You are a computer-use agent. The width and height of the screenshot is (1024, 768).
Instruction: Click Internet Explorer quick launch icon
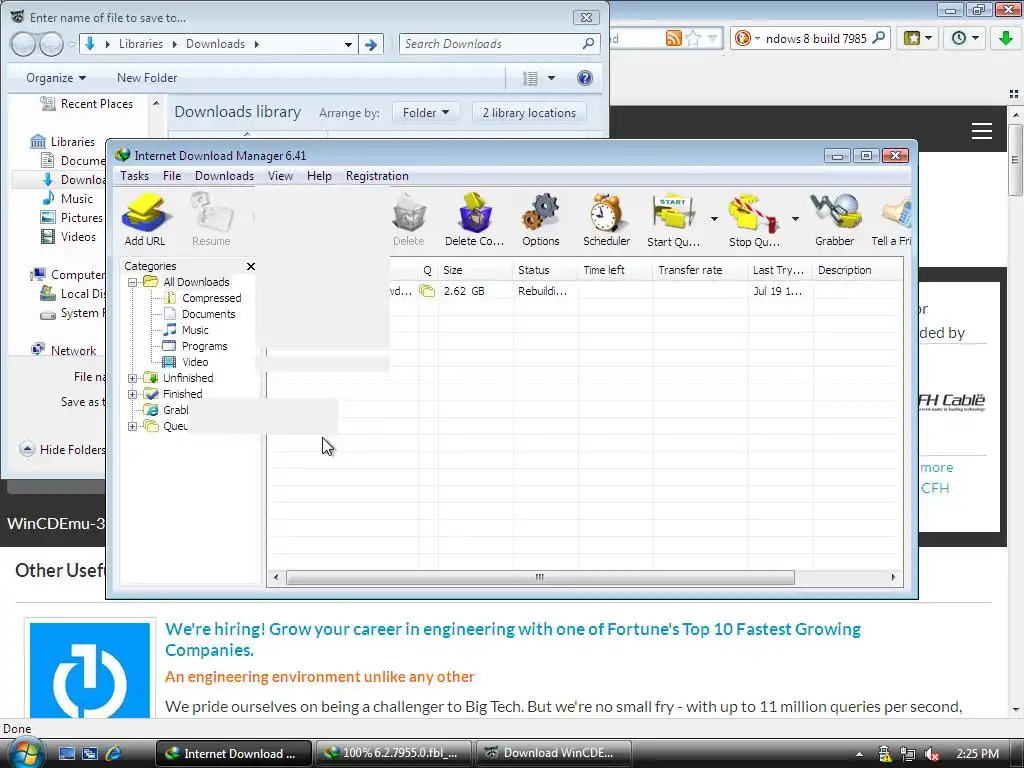pos(114,753)
